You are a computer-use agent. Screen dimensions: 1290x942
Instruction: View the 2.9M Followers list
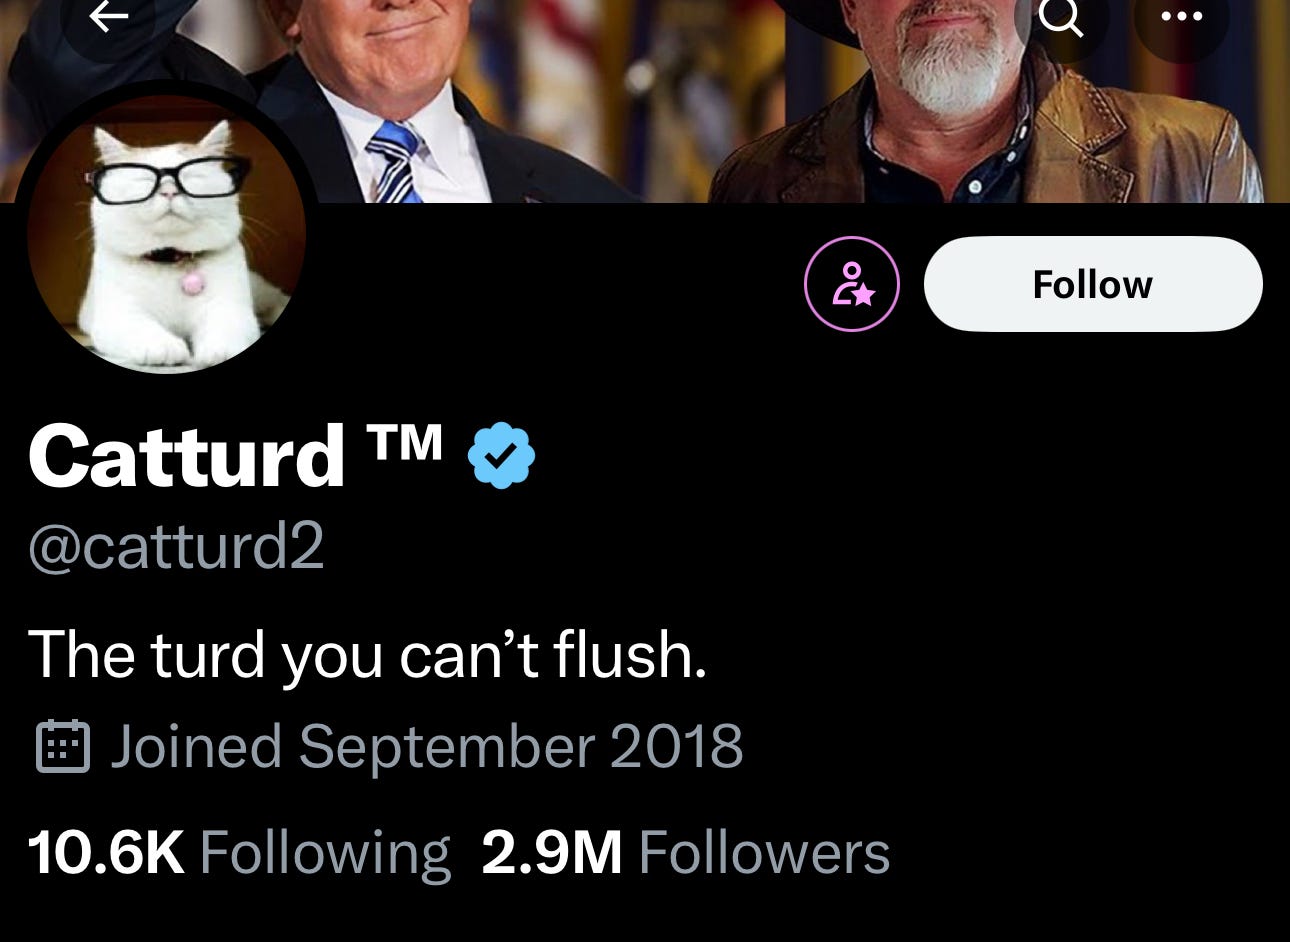click(685, 853)
